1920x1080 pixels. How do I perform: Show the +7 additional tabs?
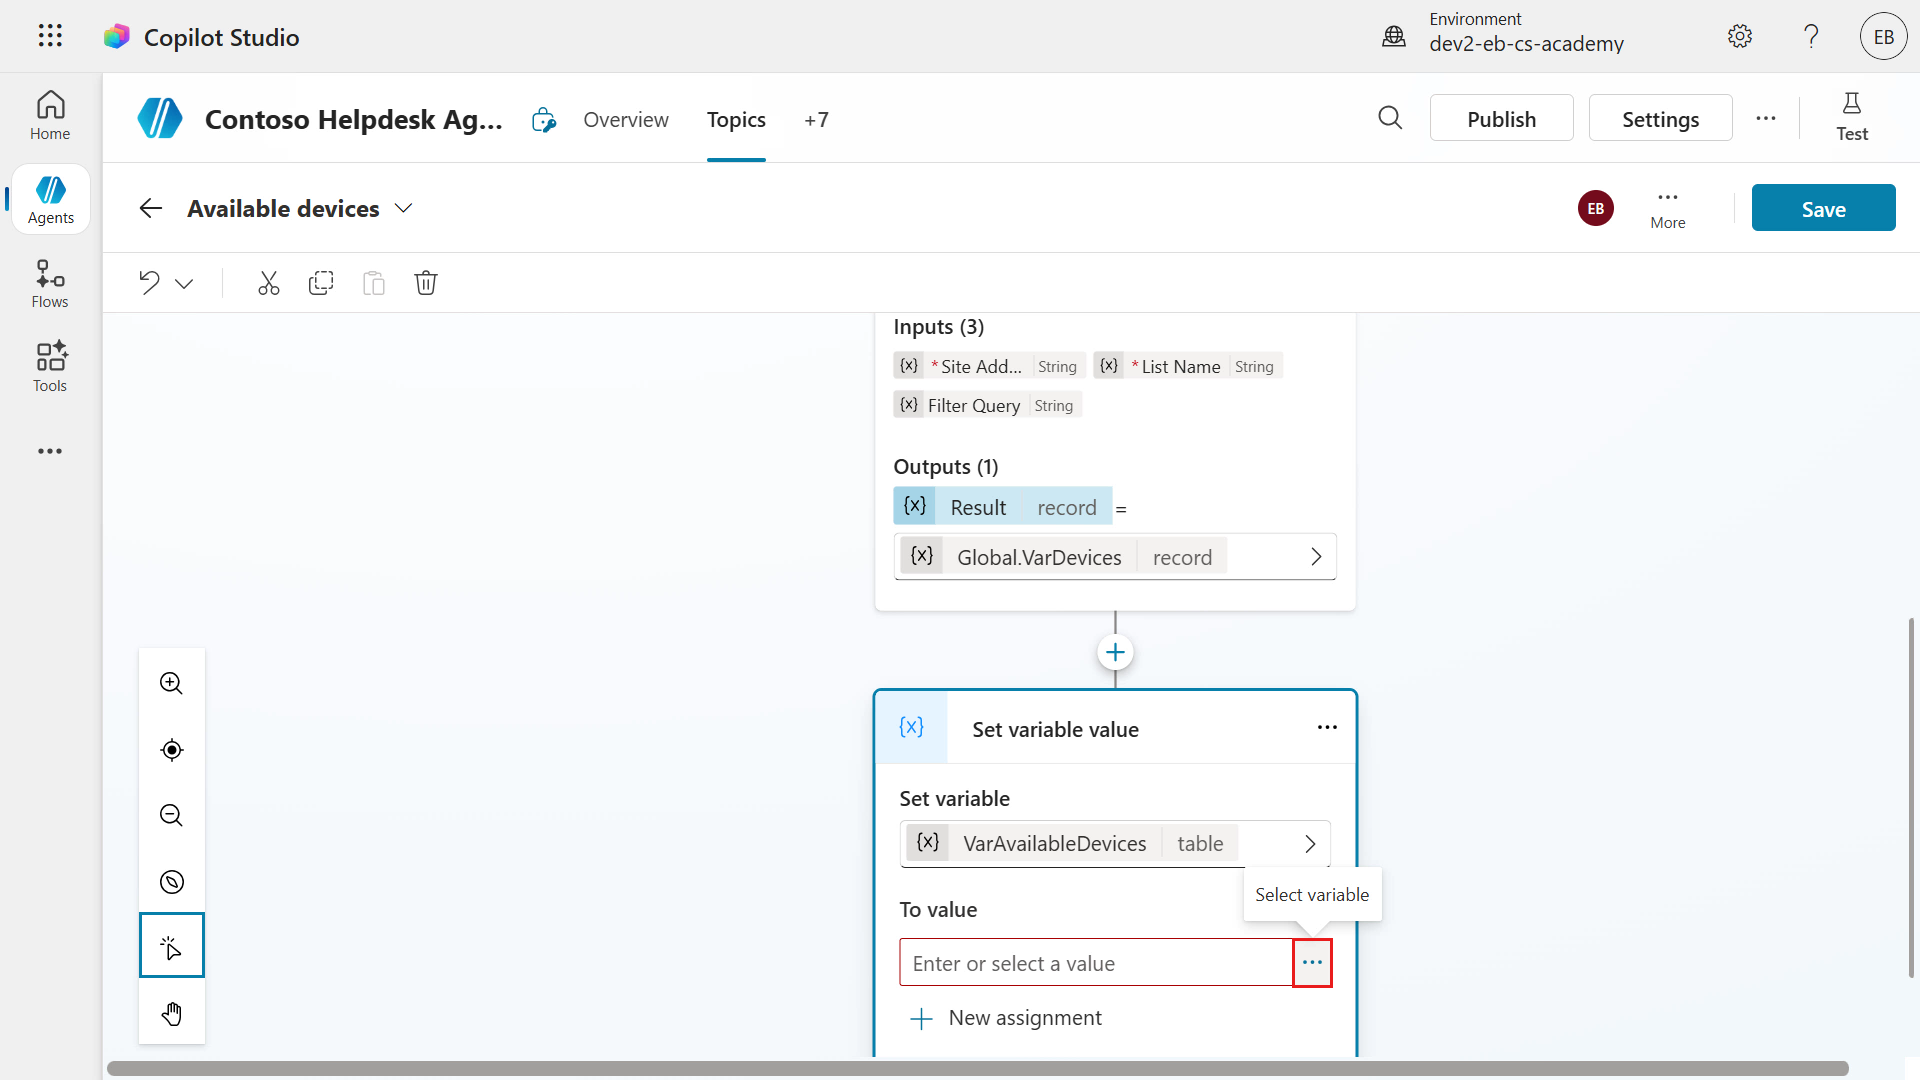point(816,120)
